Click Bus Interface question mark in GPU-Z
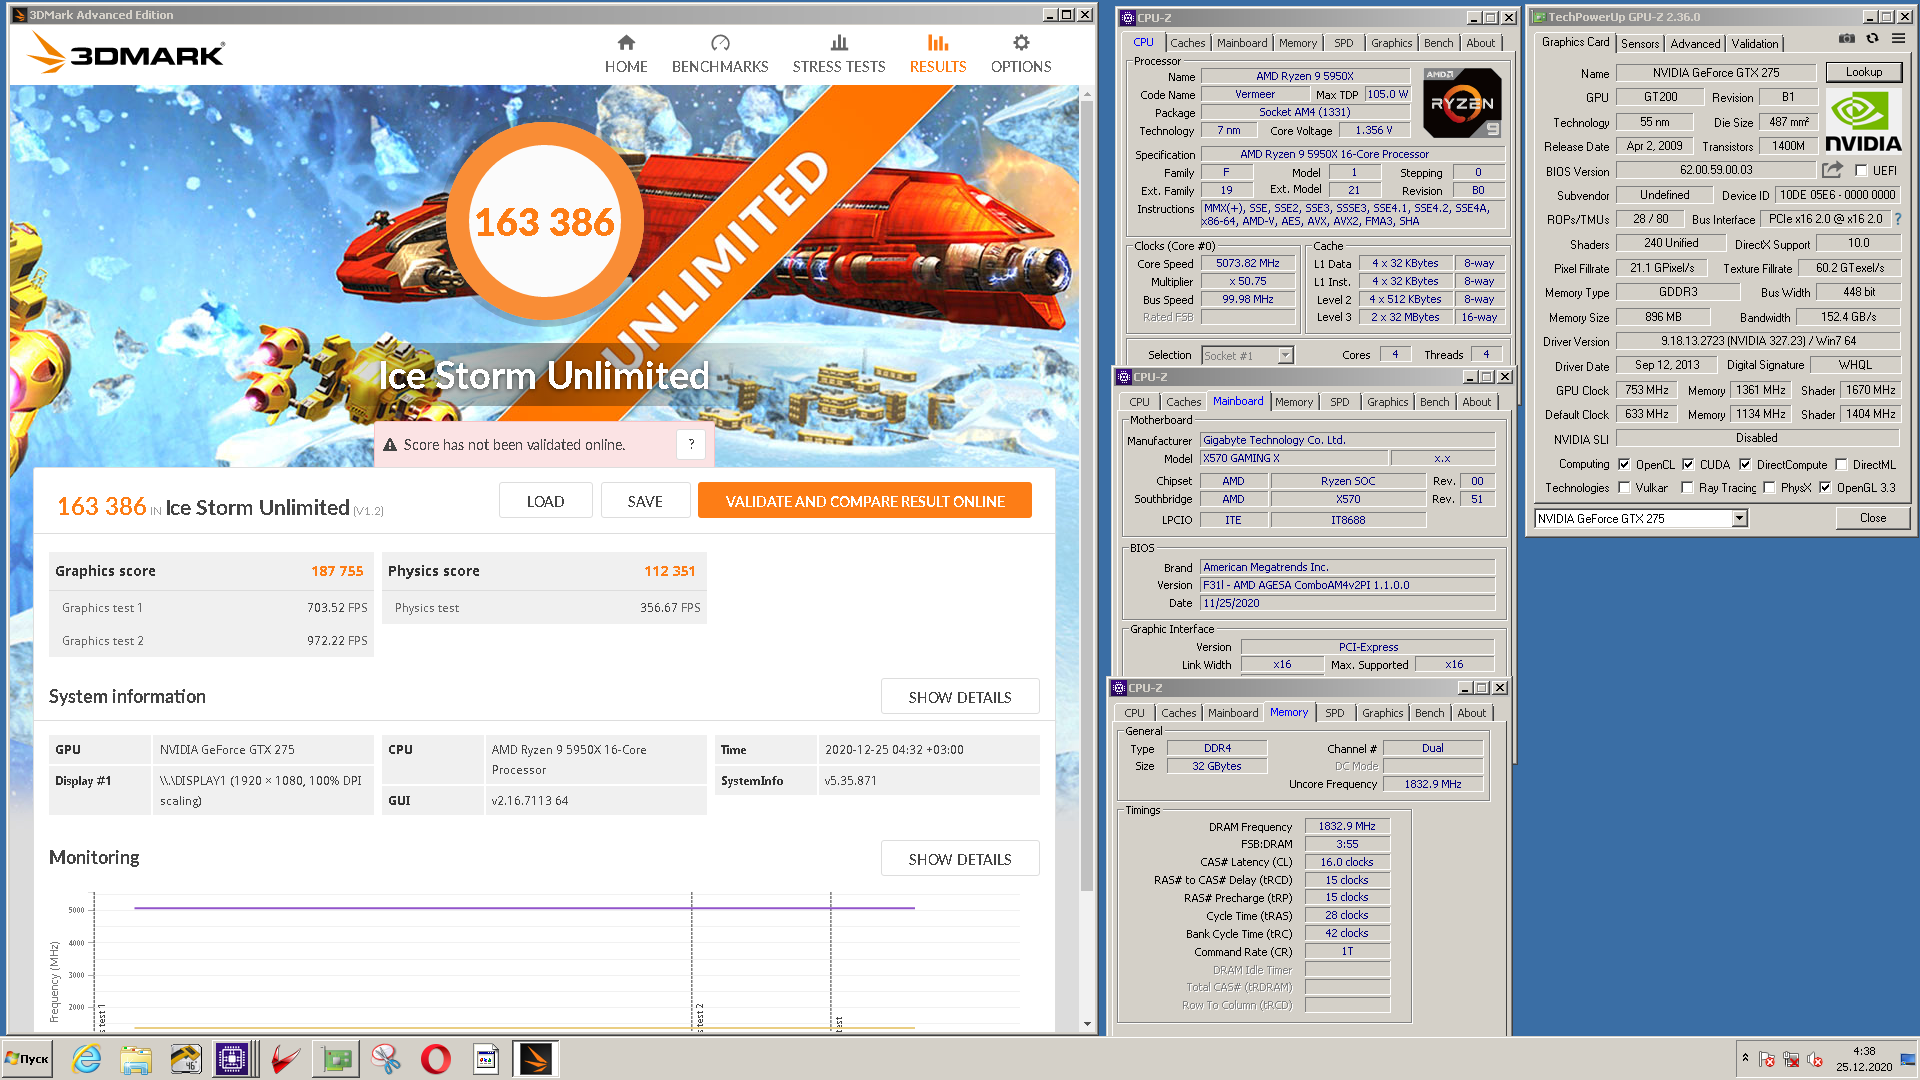This screenshot has width=1920, height=1080. (1898, 219)
